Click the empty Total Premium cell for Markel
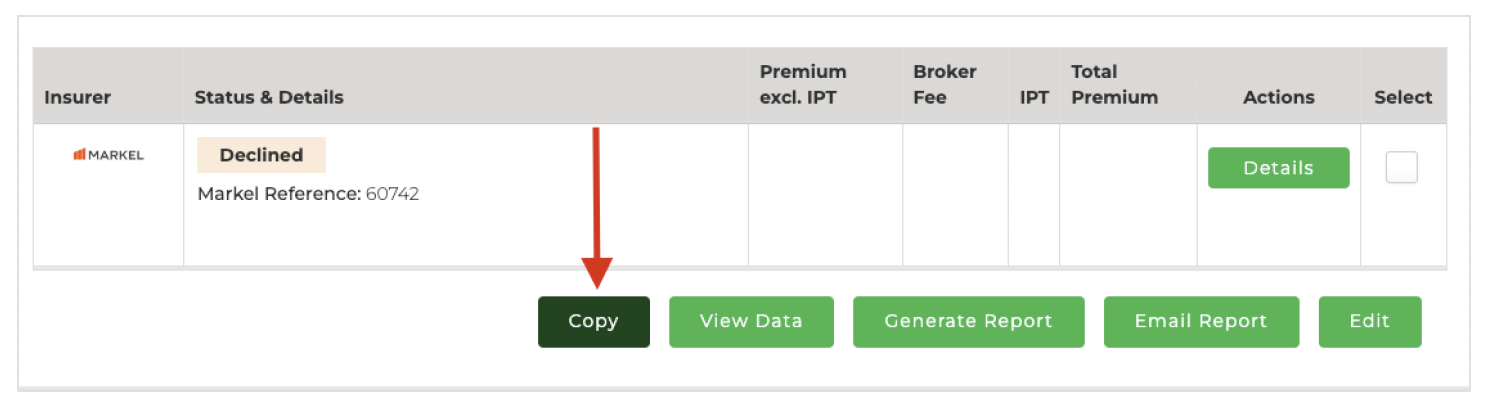This screenshot has width=1490, height=408. click(x=1127, y=195)
